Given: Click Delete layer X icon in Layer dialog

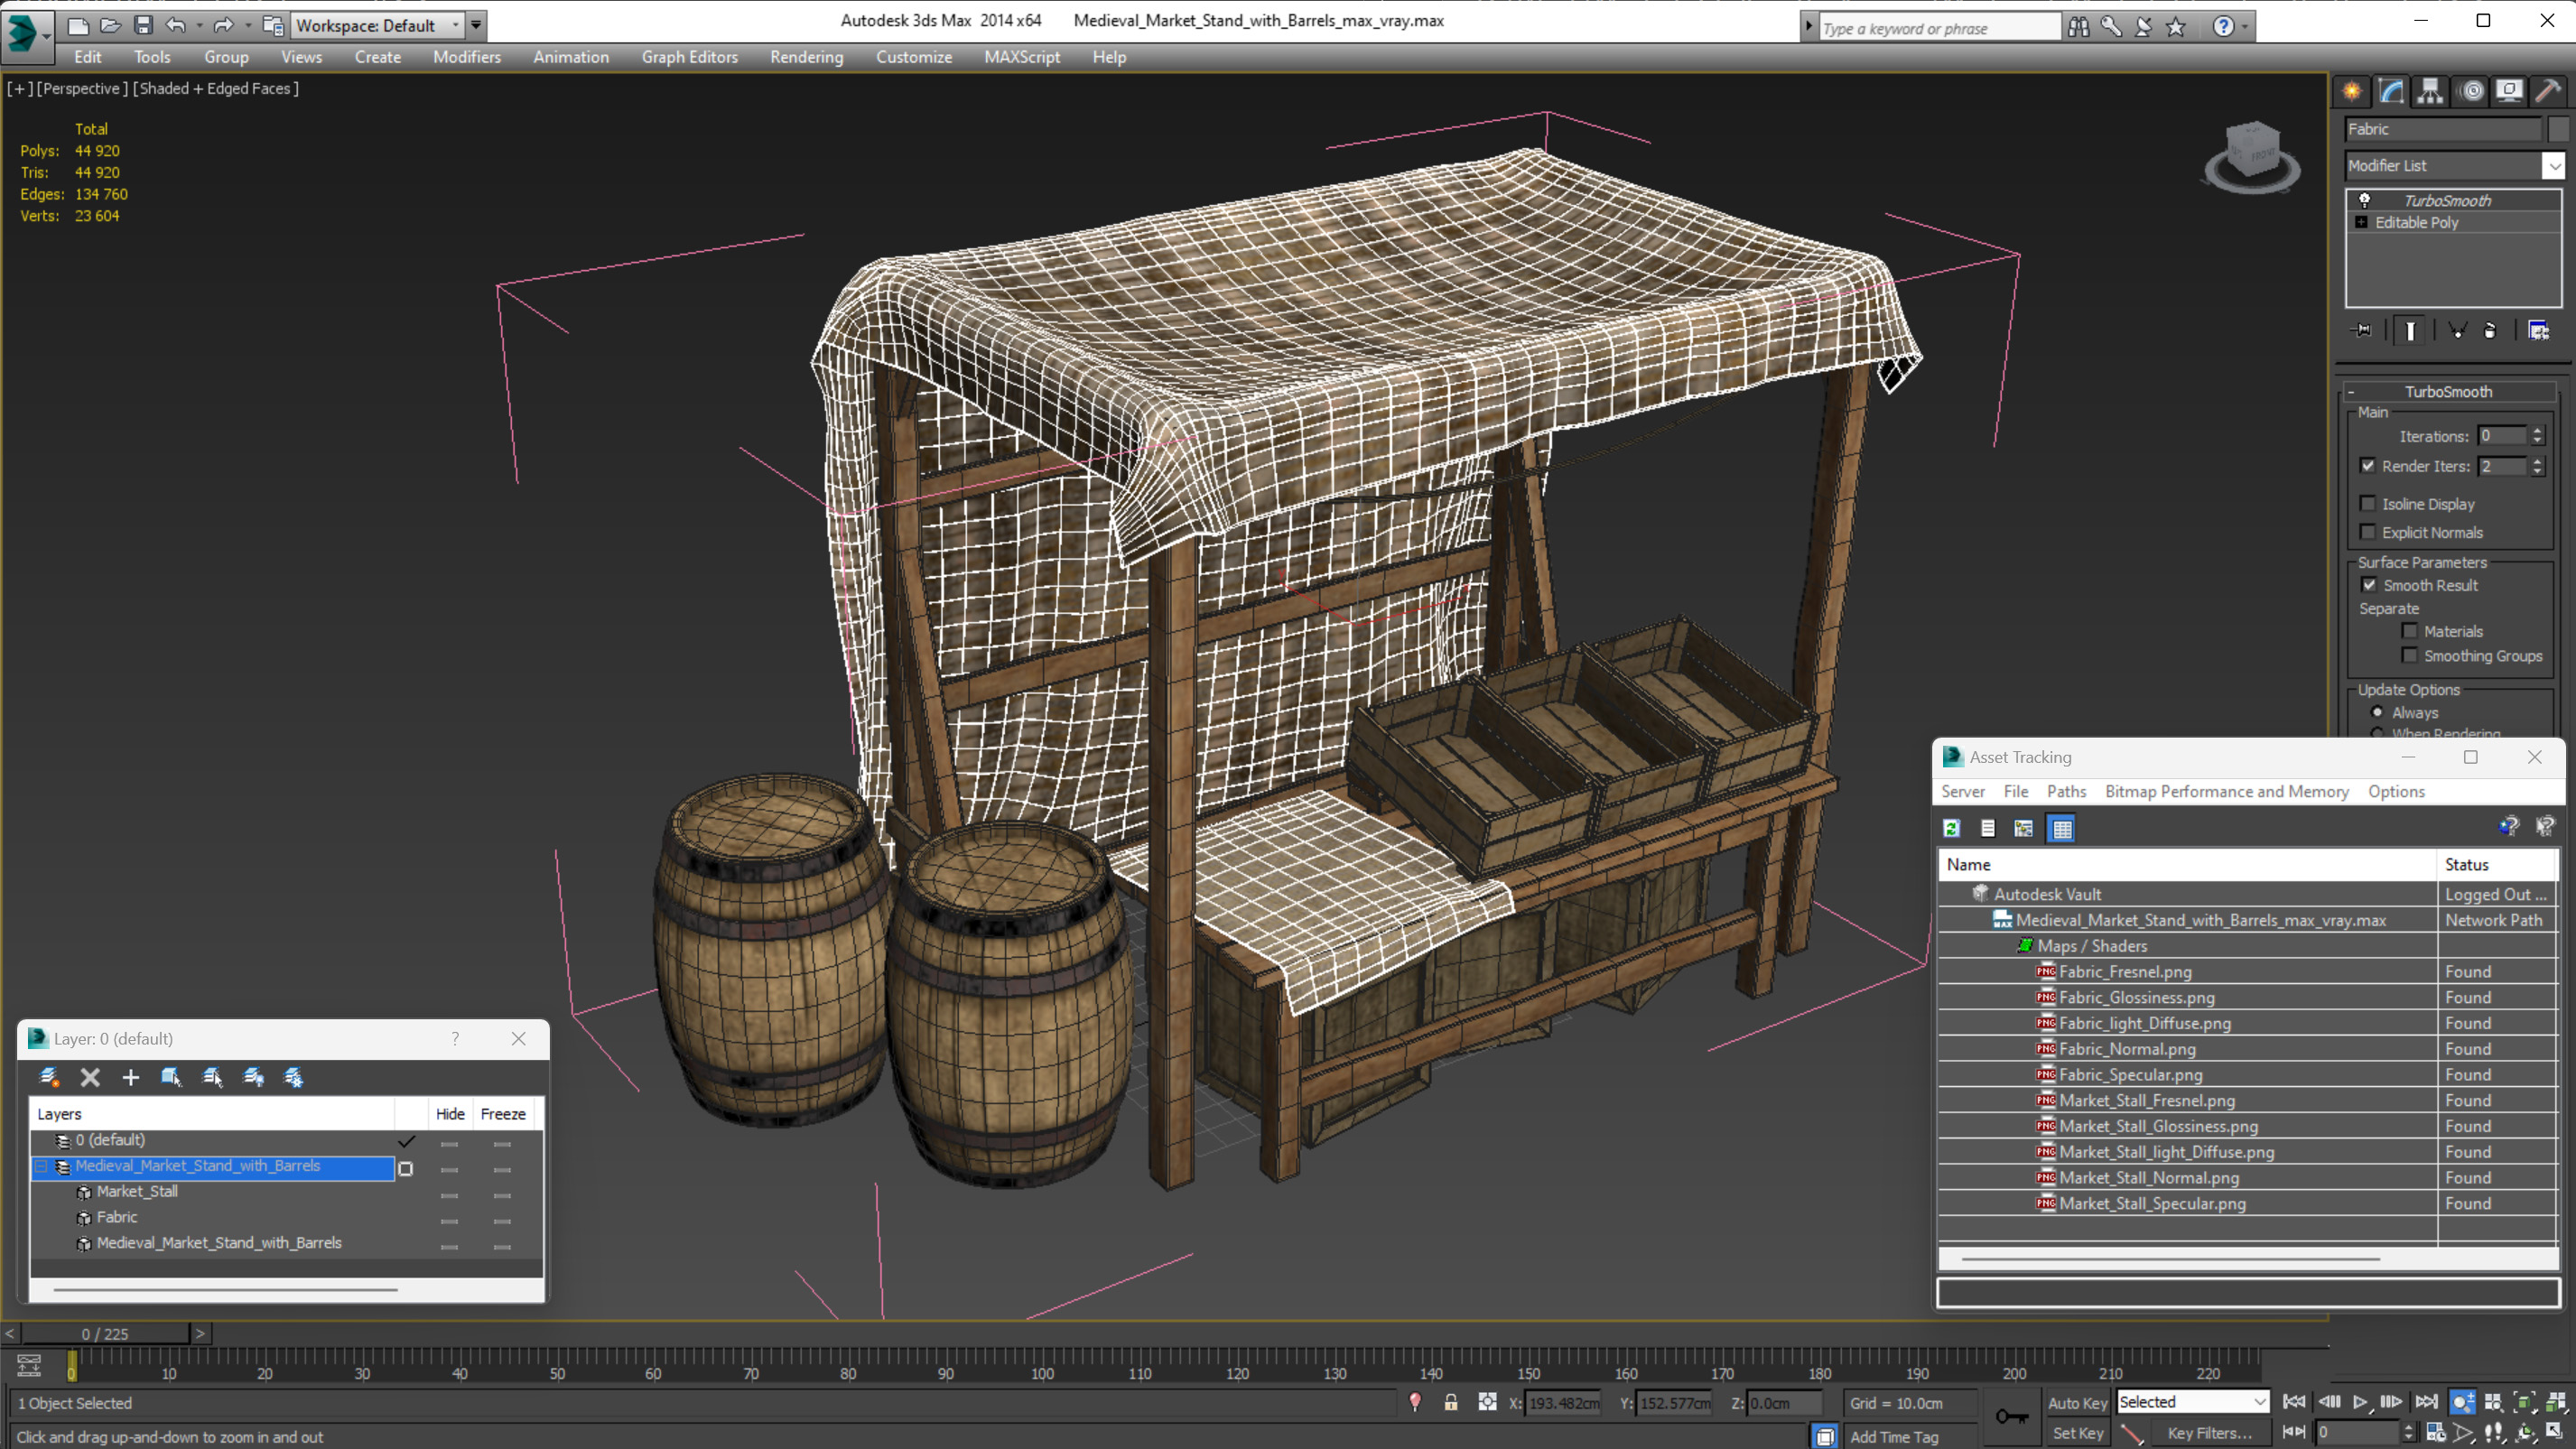Looking at the screenshot, I should point(90,1077).
